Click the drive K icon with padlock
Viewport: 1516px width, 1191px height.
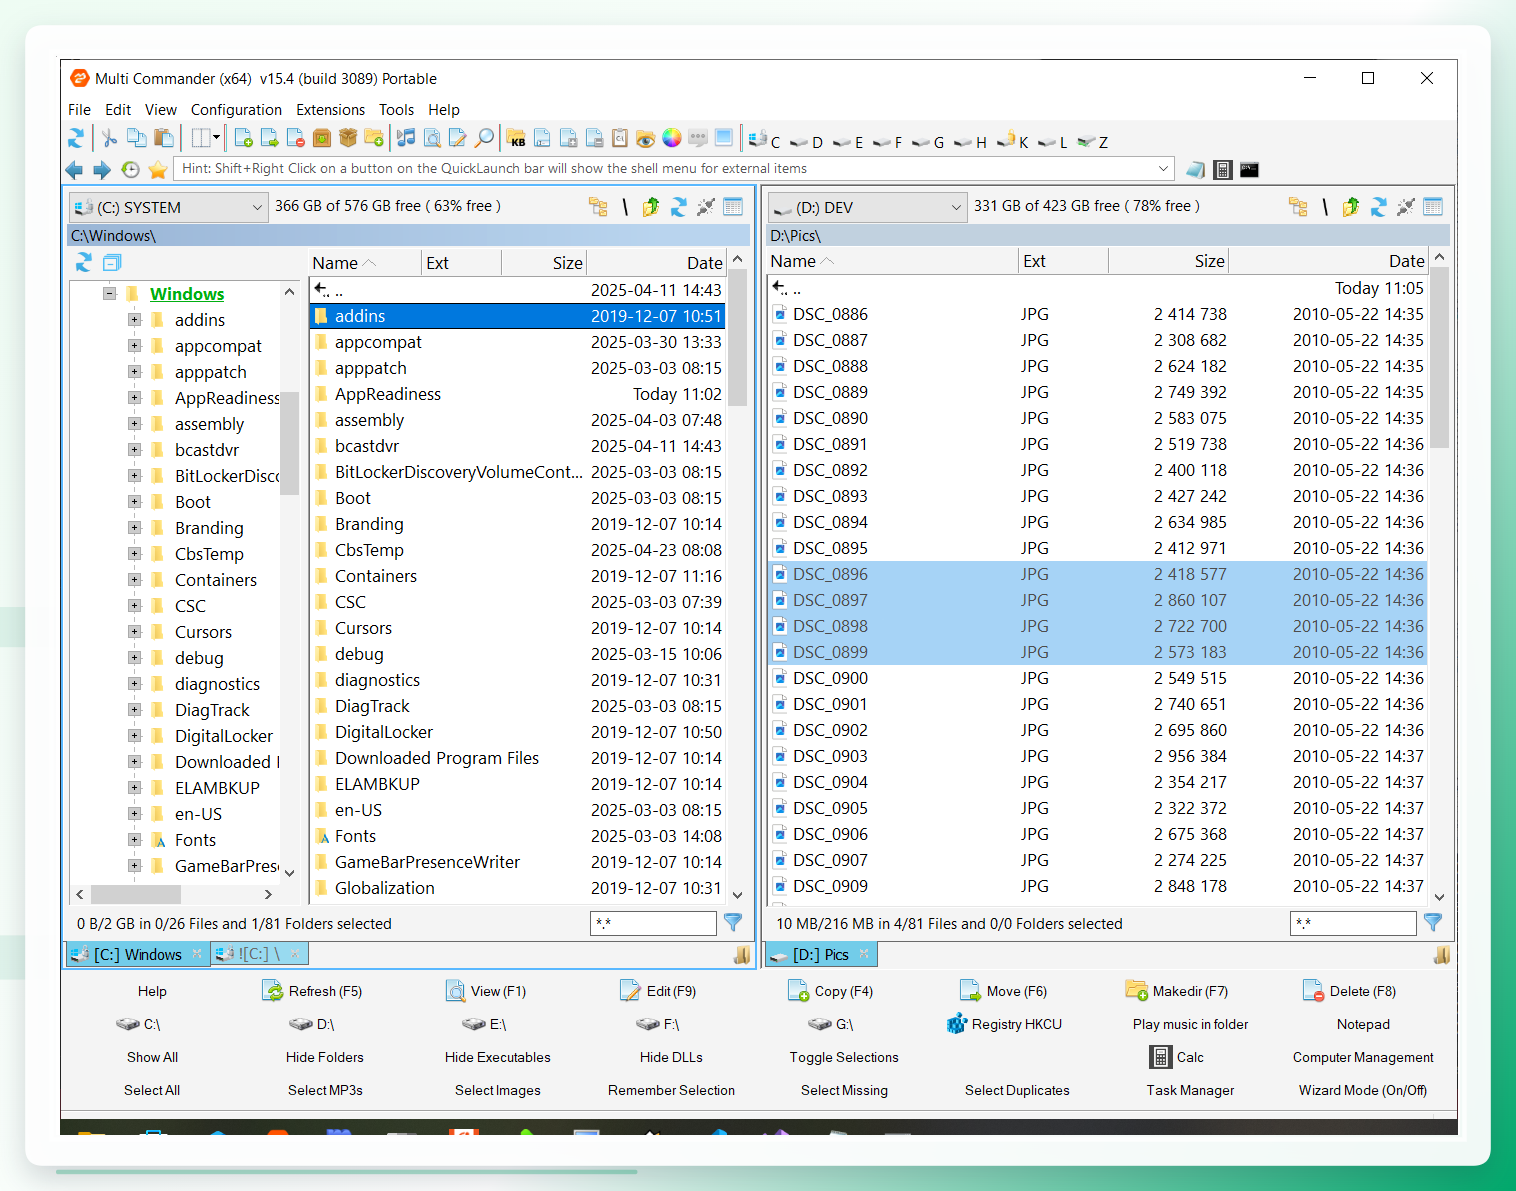pyautogui.click(x=1012, y=141)
